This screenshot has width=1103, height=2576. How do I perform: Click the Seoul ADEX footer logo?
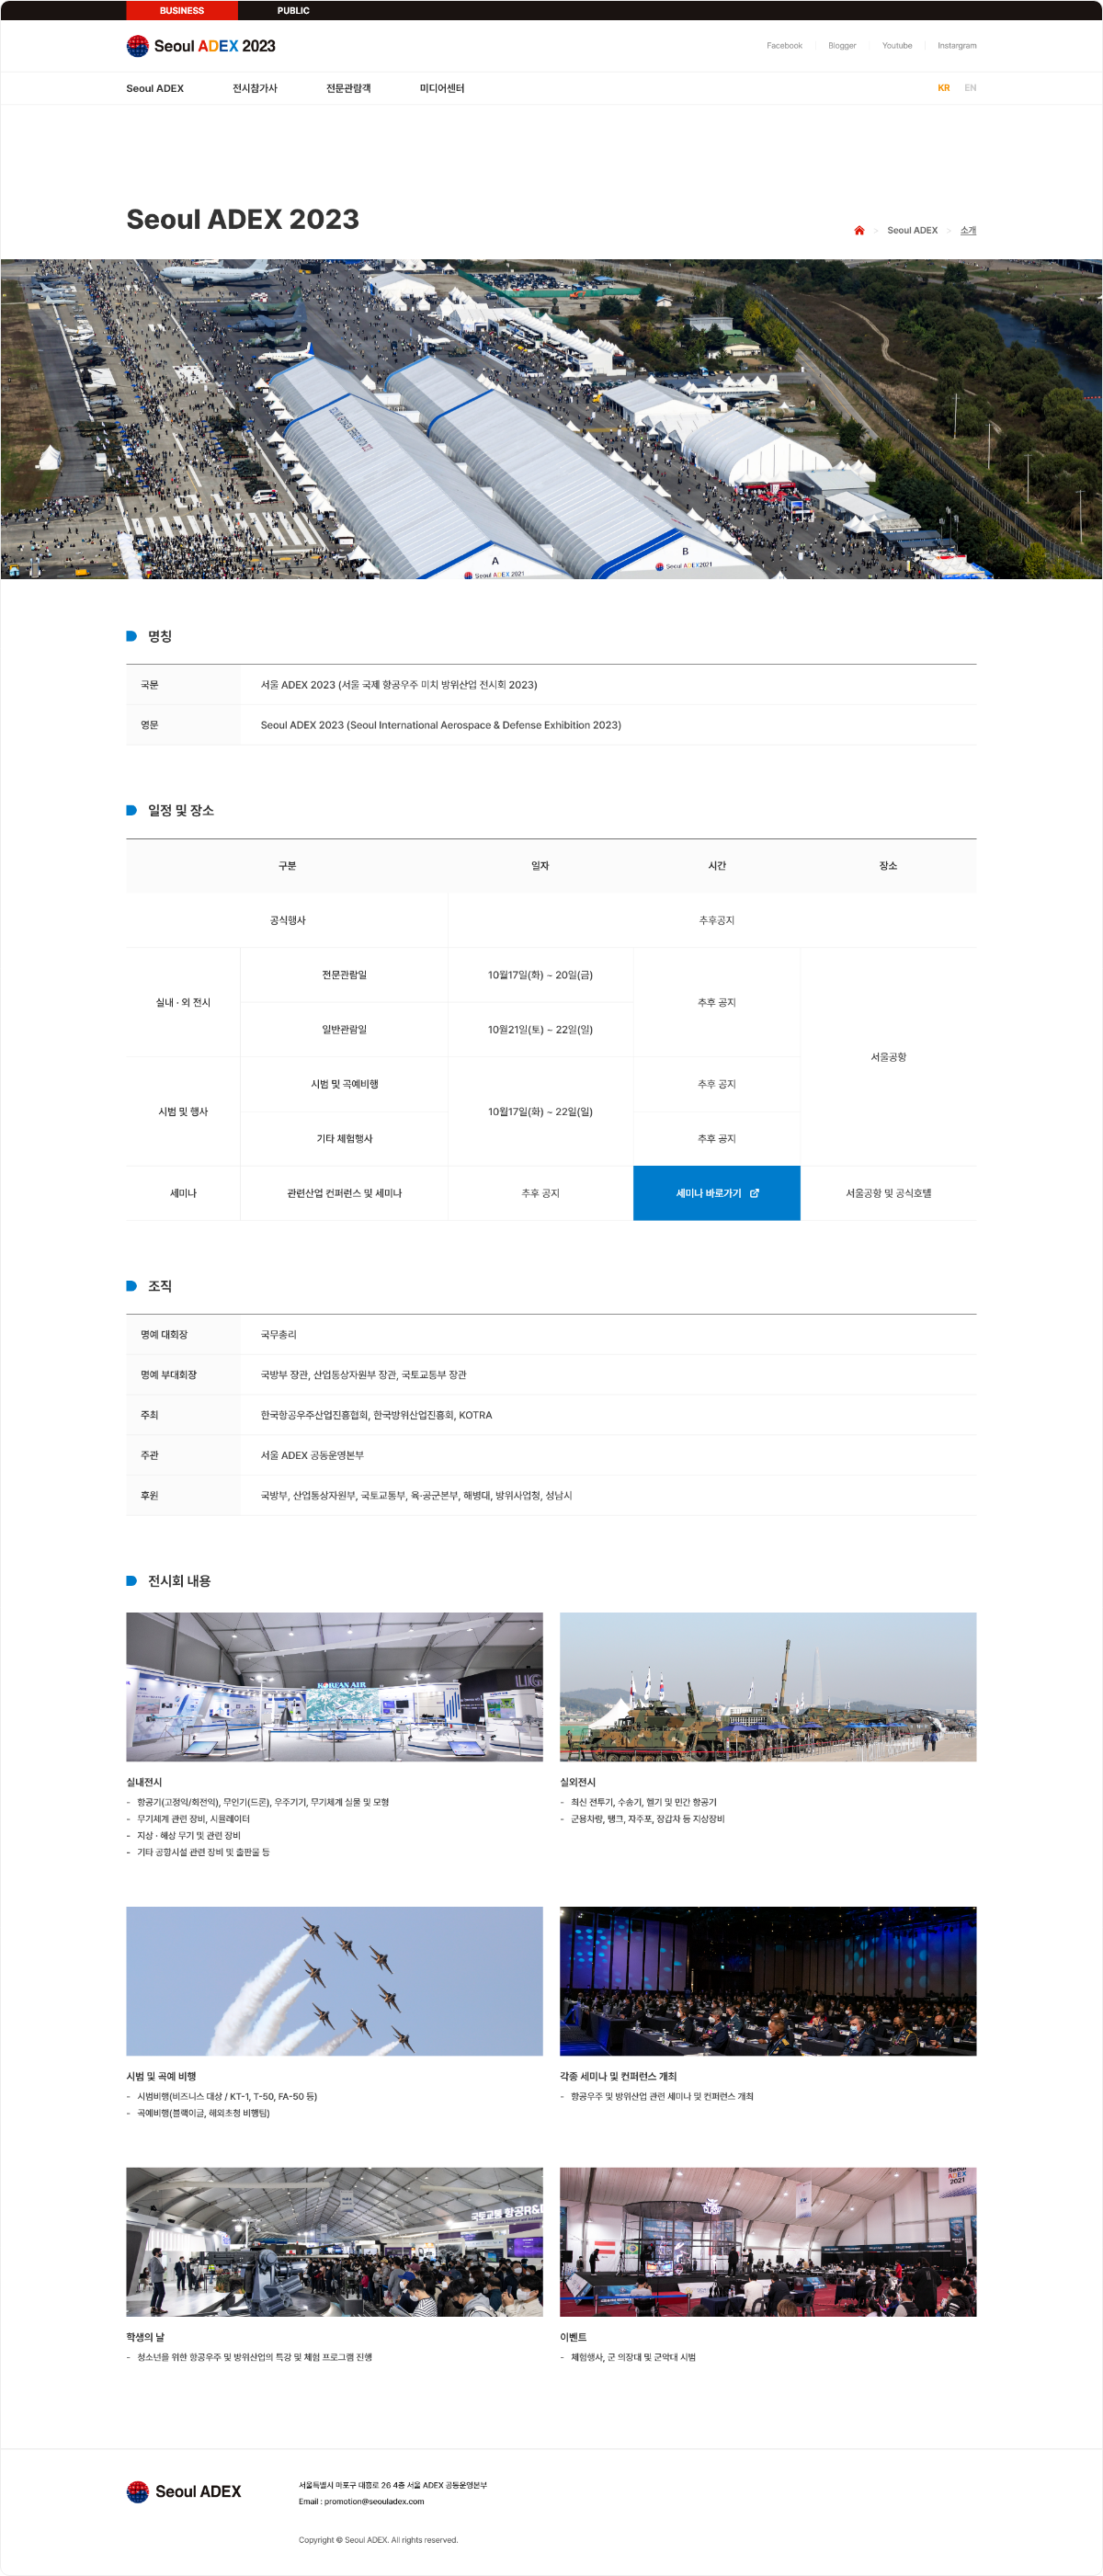(x=184, y=2491)
